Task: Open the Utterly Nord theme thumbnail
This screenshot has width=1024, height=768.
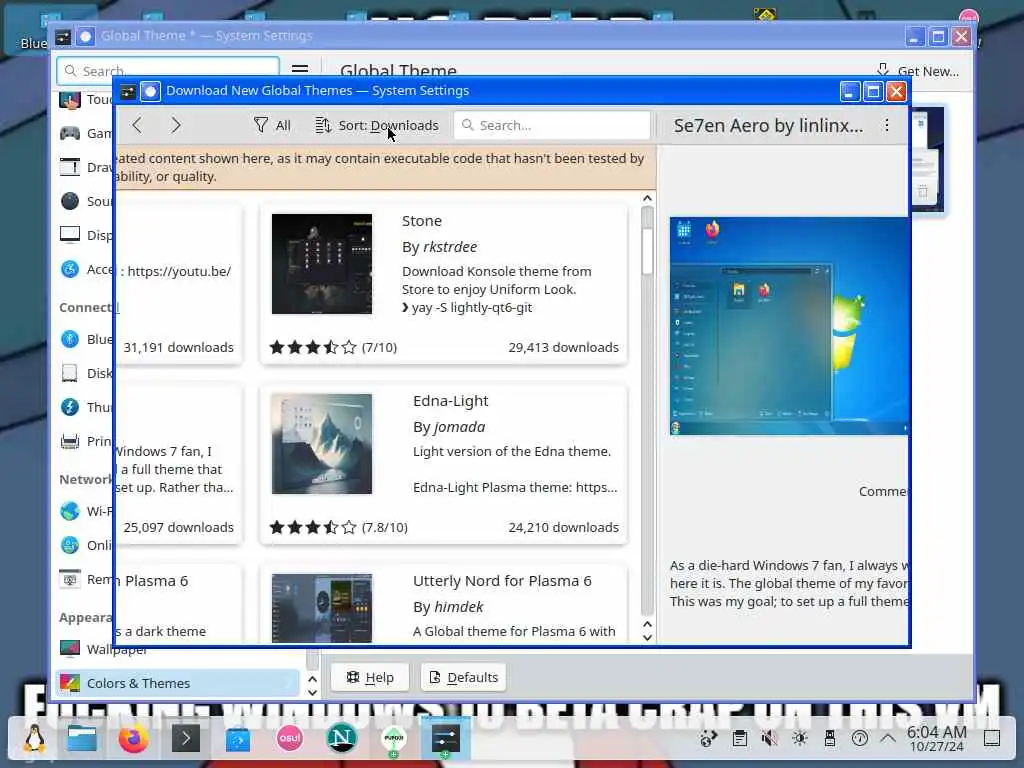Action: (322, 608)
